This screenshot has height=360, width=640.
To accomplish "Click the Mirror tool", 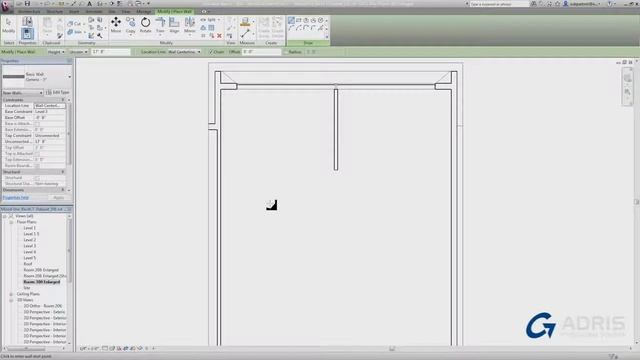I will pyautogui.click(x=189, y=25).
